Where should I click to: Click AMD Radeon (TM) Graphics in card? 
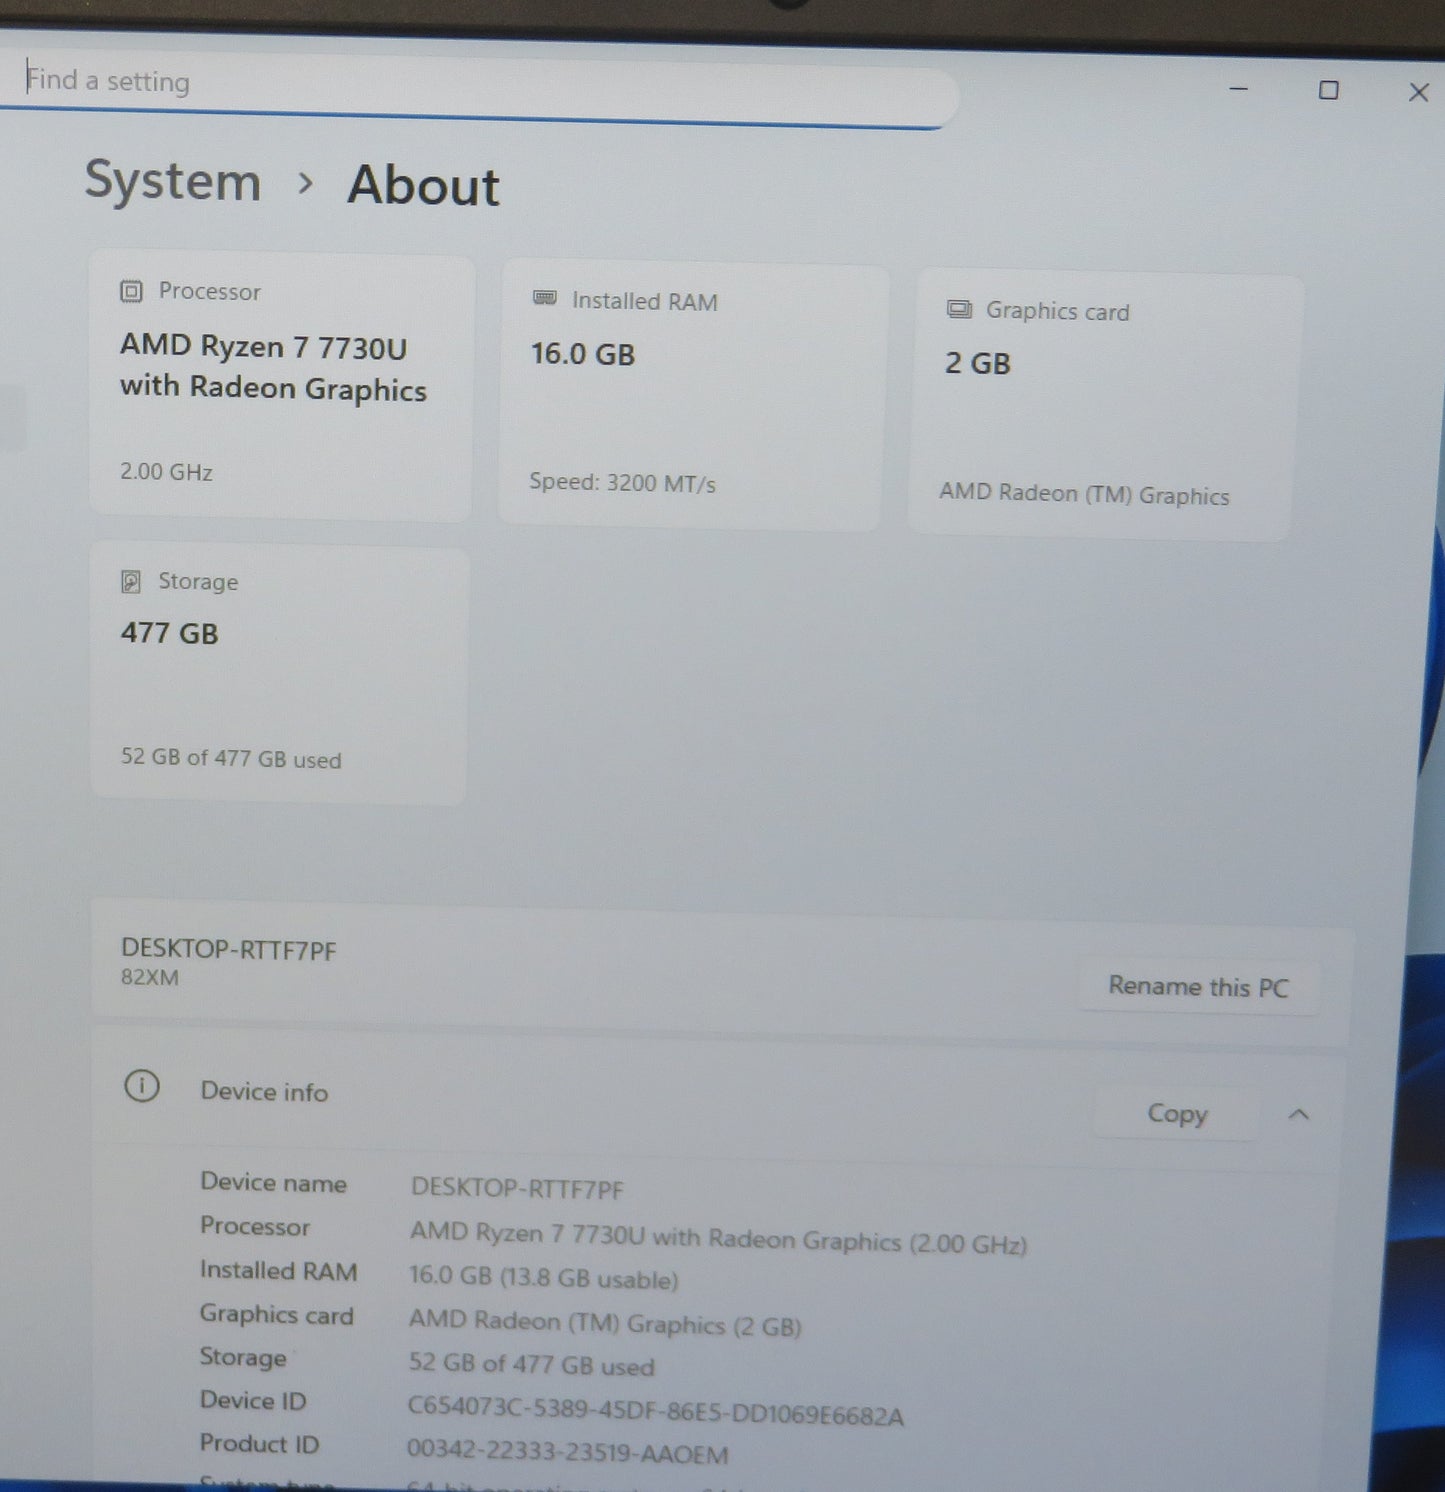coord(1084,494)
